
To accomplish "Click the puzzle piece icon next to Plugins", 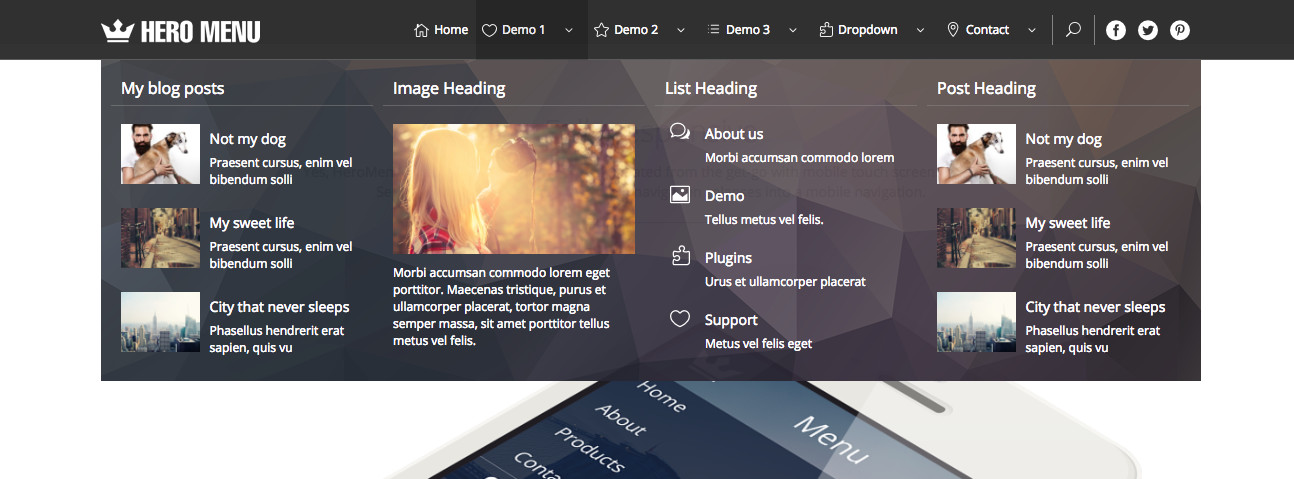I will tap(680, 256).
